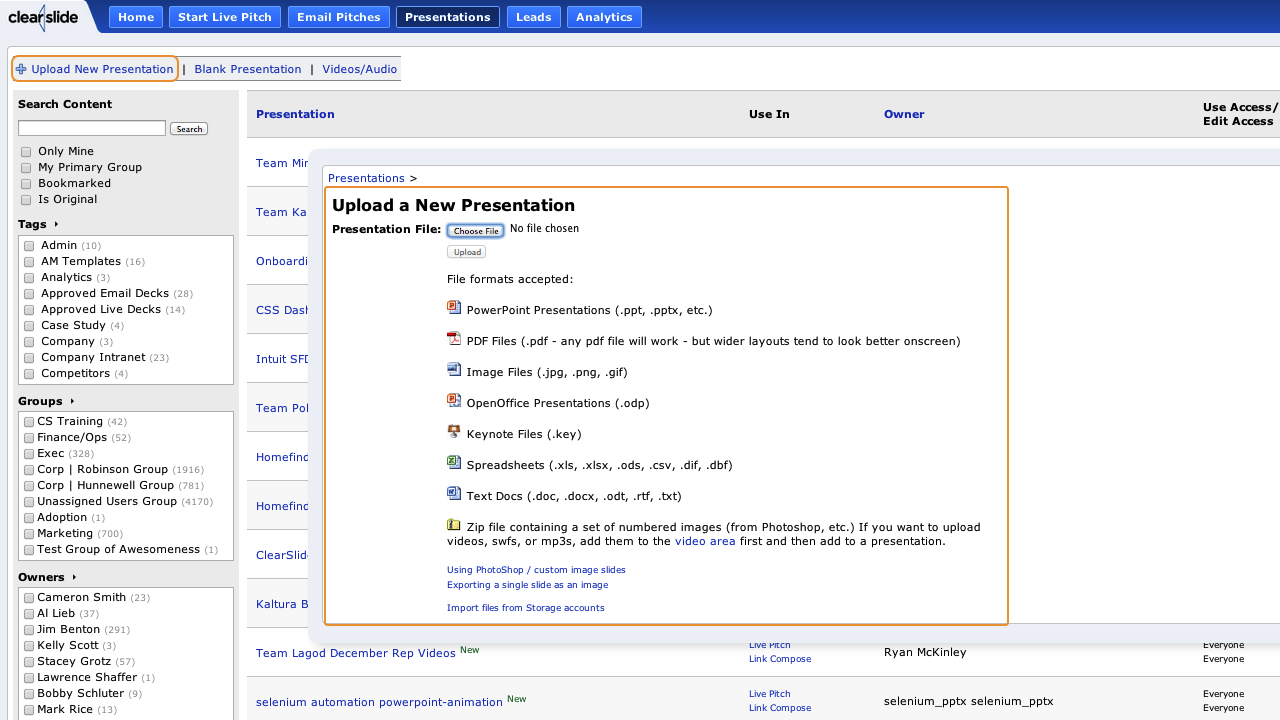Open selenium automation powerpoint-animation presentation
The width and height of the screenshot is (1280, 720).
pos(379,702)
